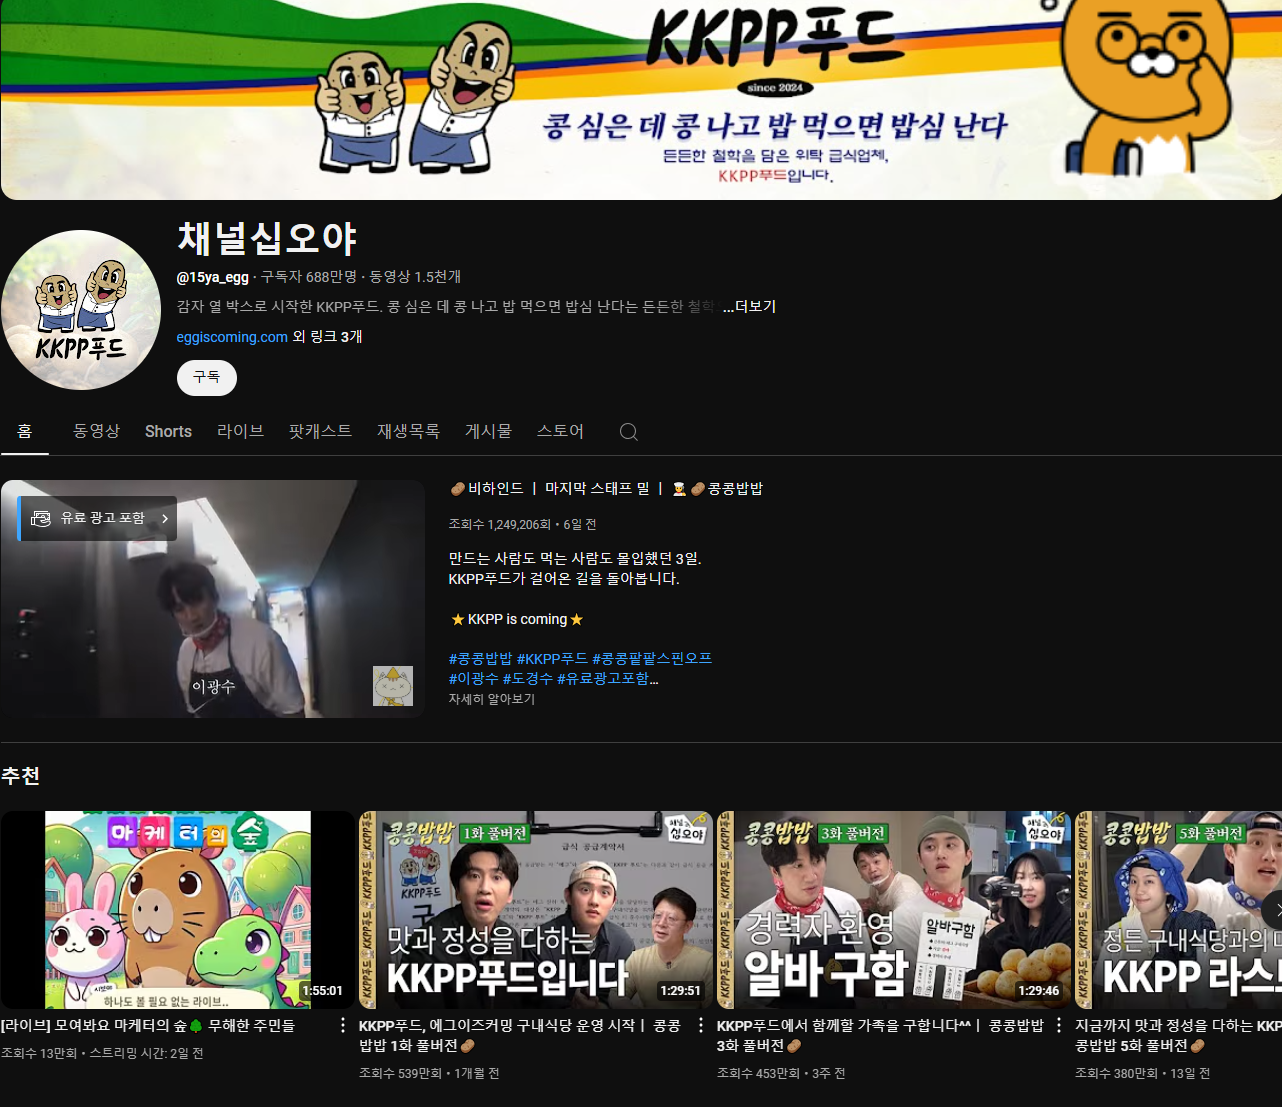Open title [라이브] 모여봐요 마케터의 숲
This screenshot has height=1107, width=1282.
point(148,1026)
